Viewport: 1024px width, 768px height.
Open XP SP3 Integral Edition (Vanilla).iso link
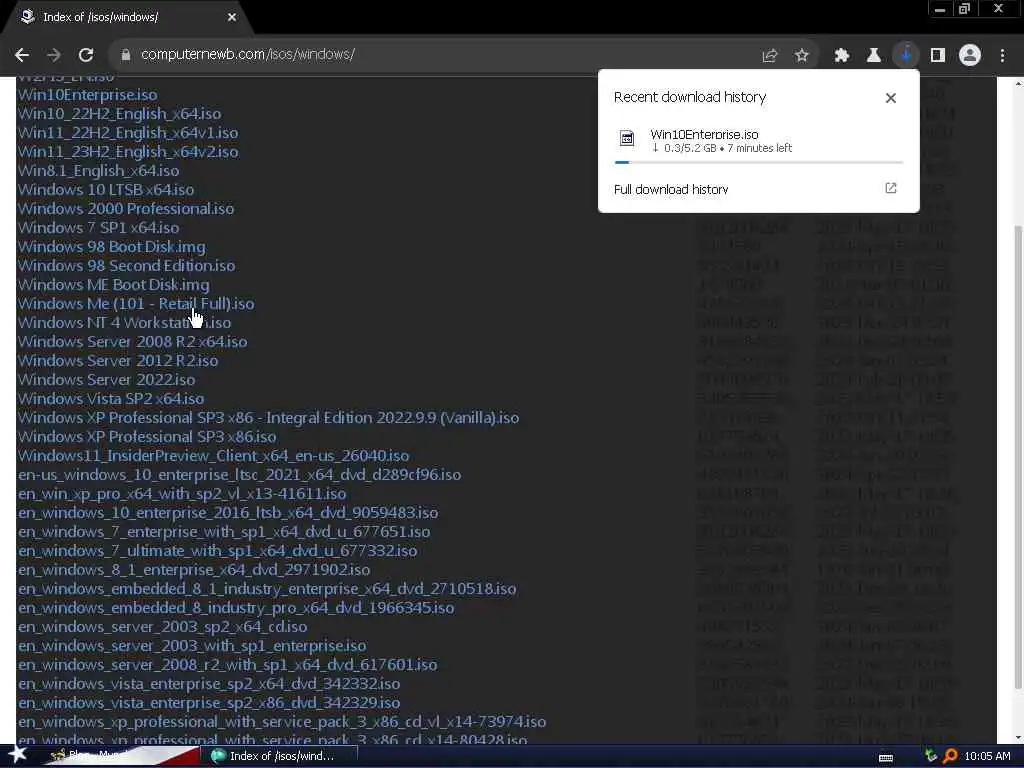[x=268, y=417]
